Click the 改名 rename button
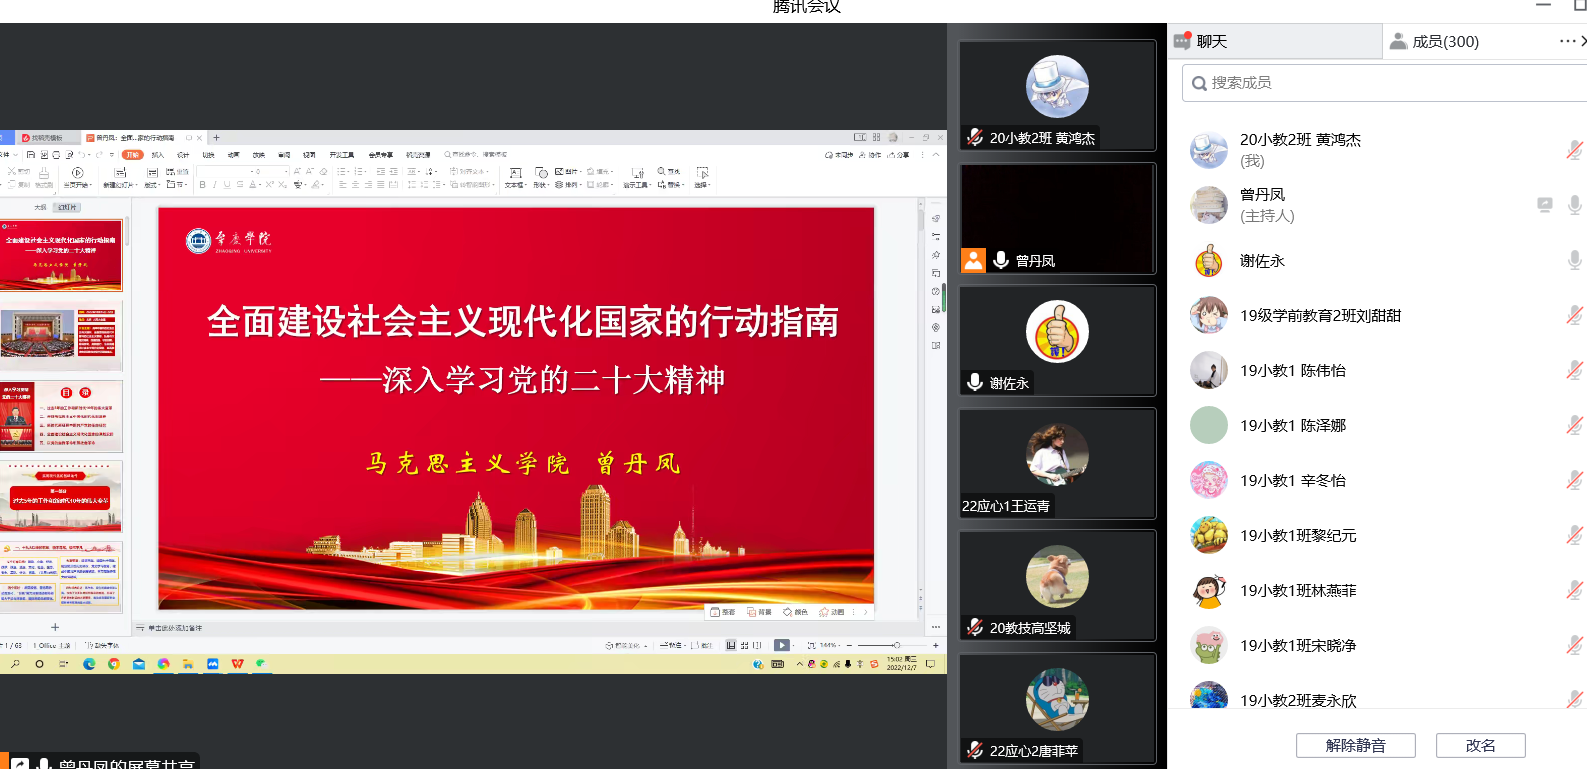This screenshot has height=769, width=1587. pyautogui.click(x=1480, y=745)
